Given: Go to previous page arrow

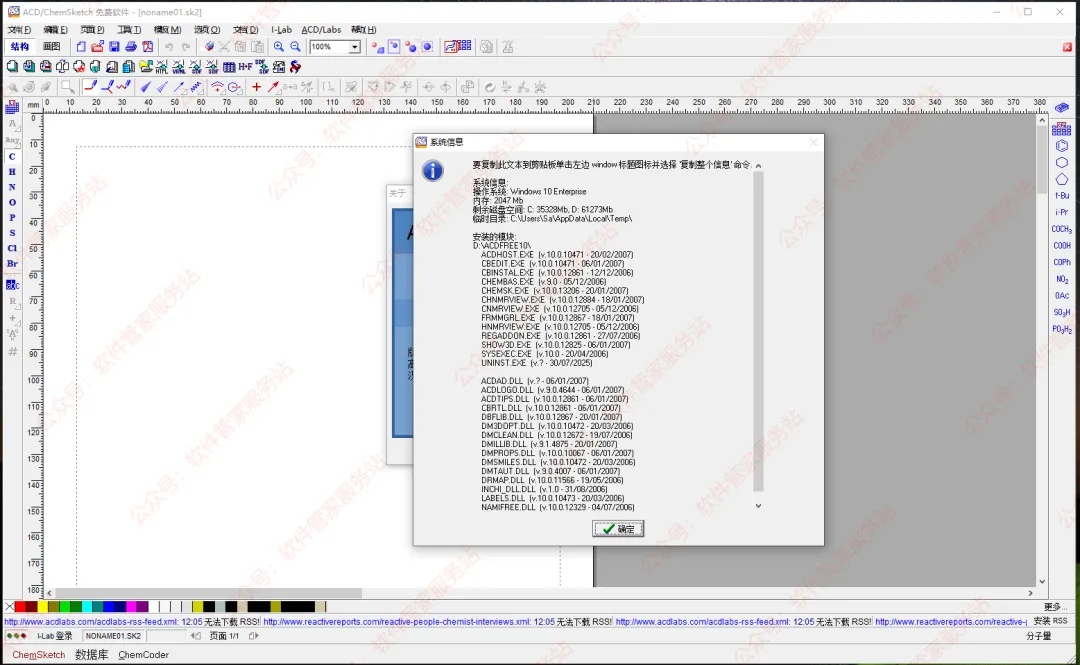Looking at the screenshot, I should point(197,636).
